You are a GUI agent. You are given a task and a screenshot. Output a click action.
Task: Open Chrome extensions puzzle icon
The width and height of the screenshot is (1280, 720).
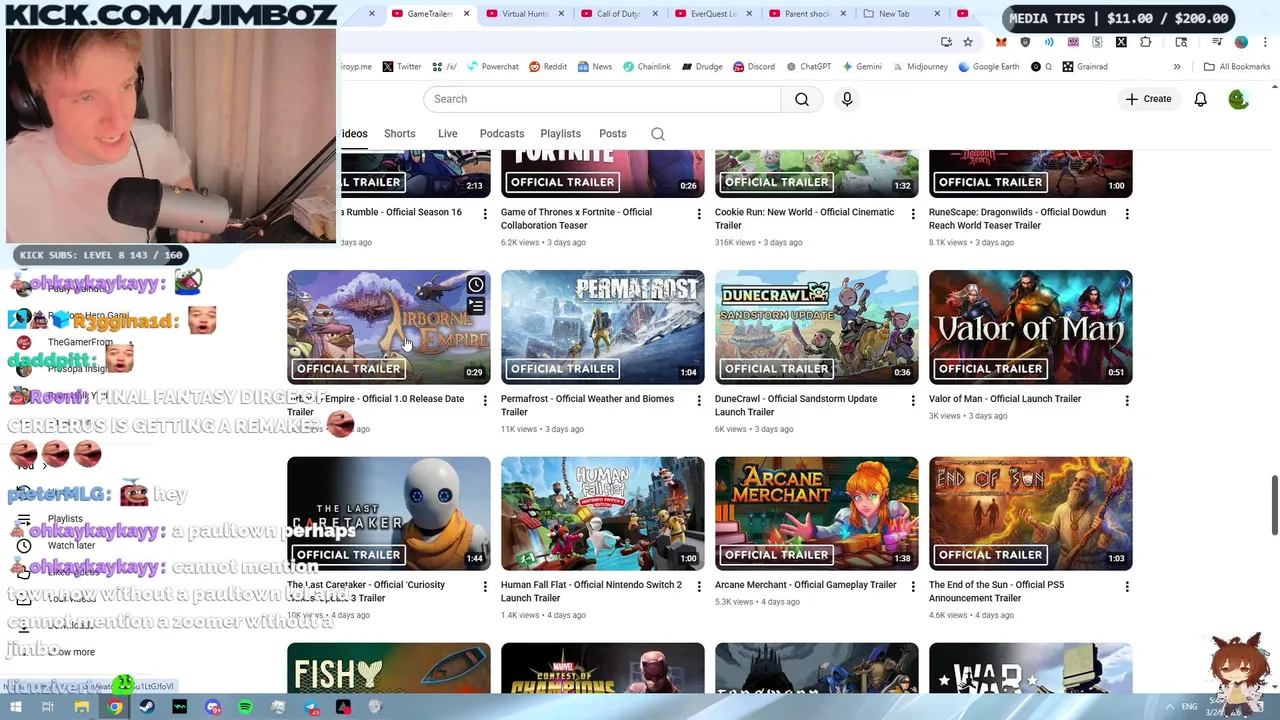pos(1146,42)
